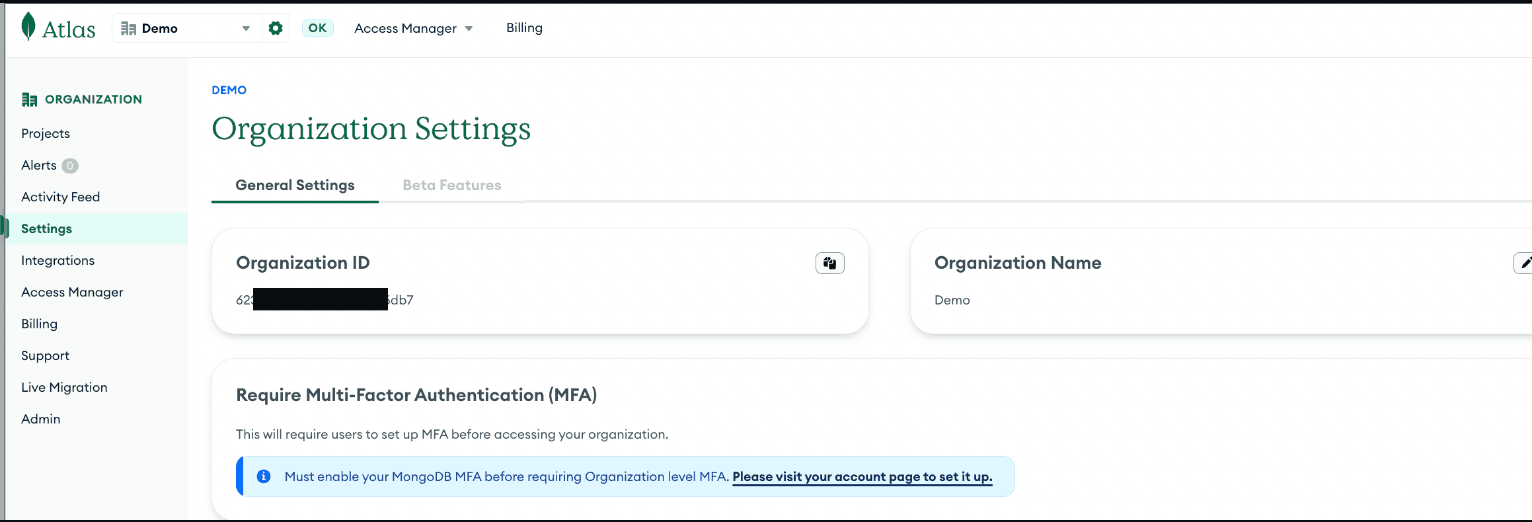Screen dimensions: 1532x522
Task: Switch to the Beta Features tab
Action: [x=452, y=185]
